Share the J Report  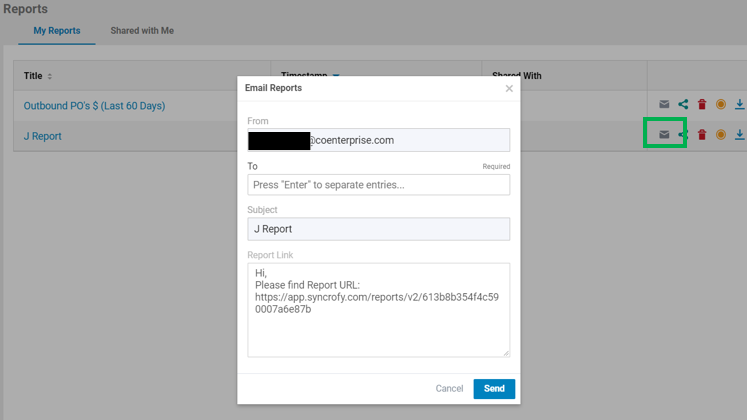click(x=683, y=135)
